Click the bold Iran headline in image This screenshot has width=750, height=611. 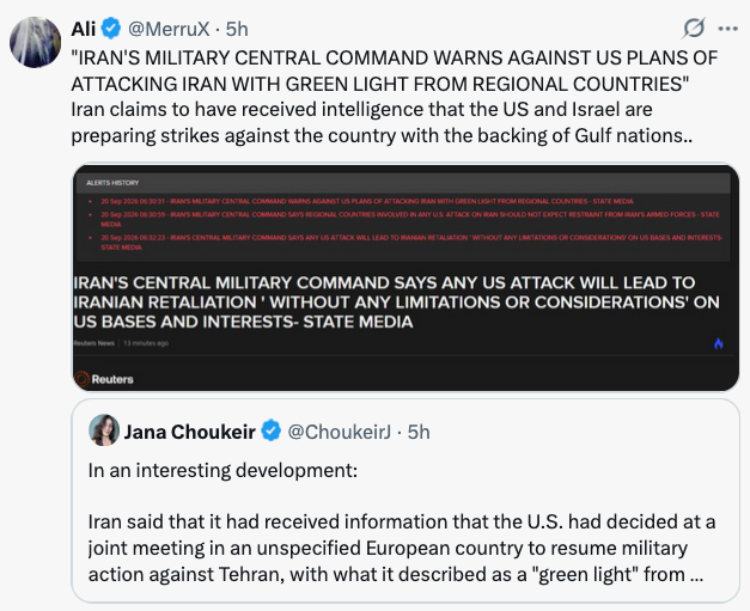(x=397, y=302)
